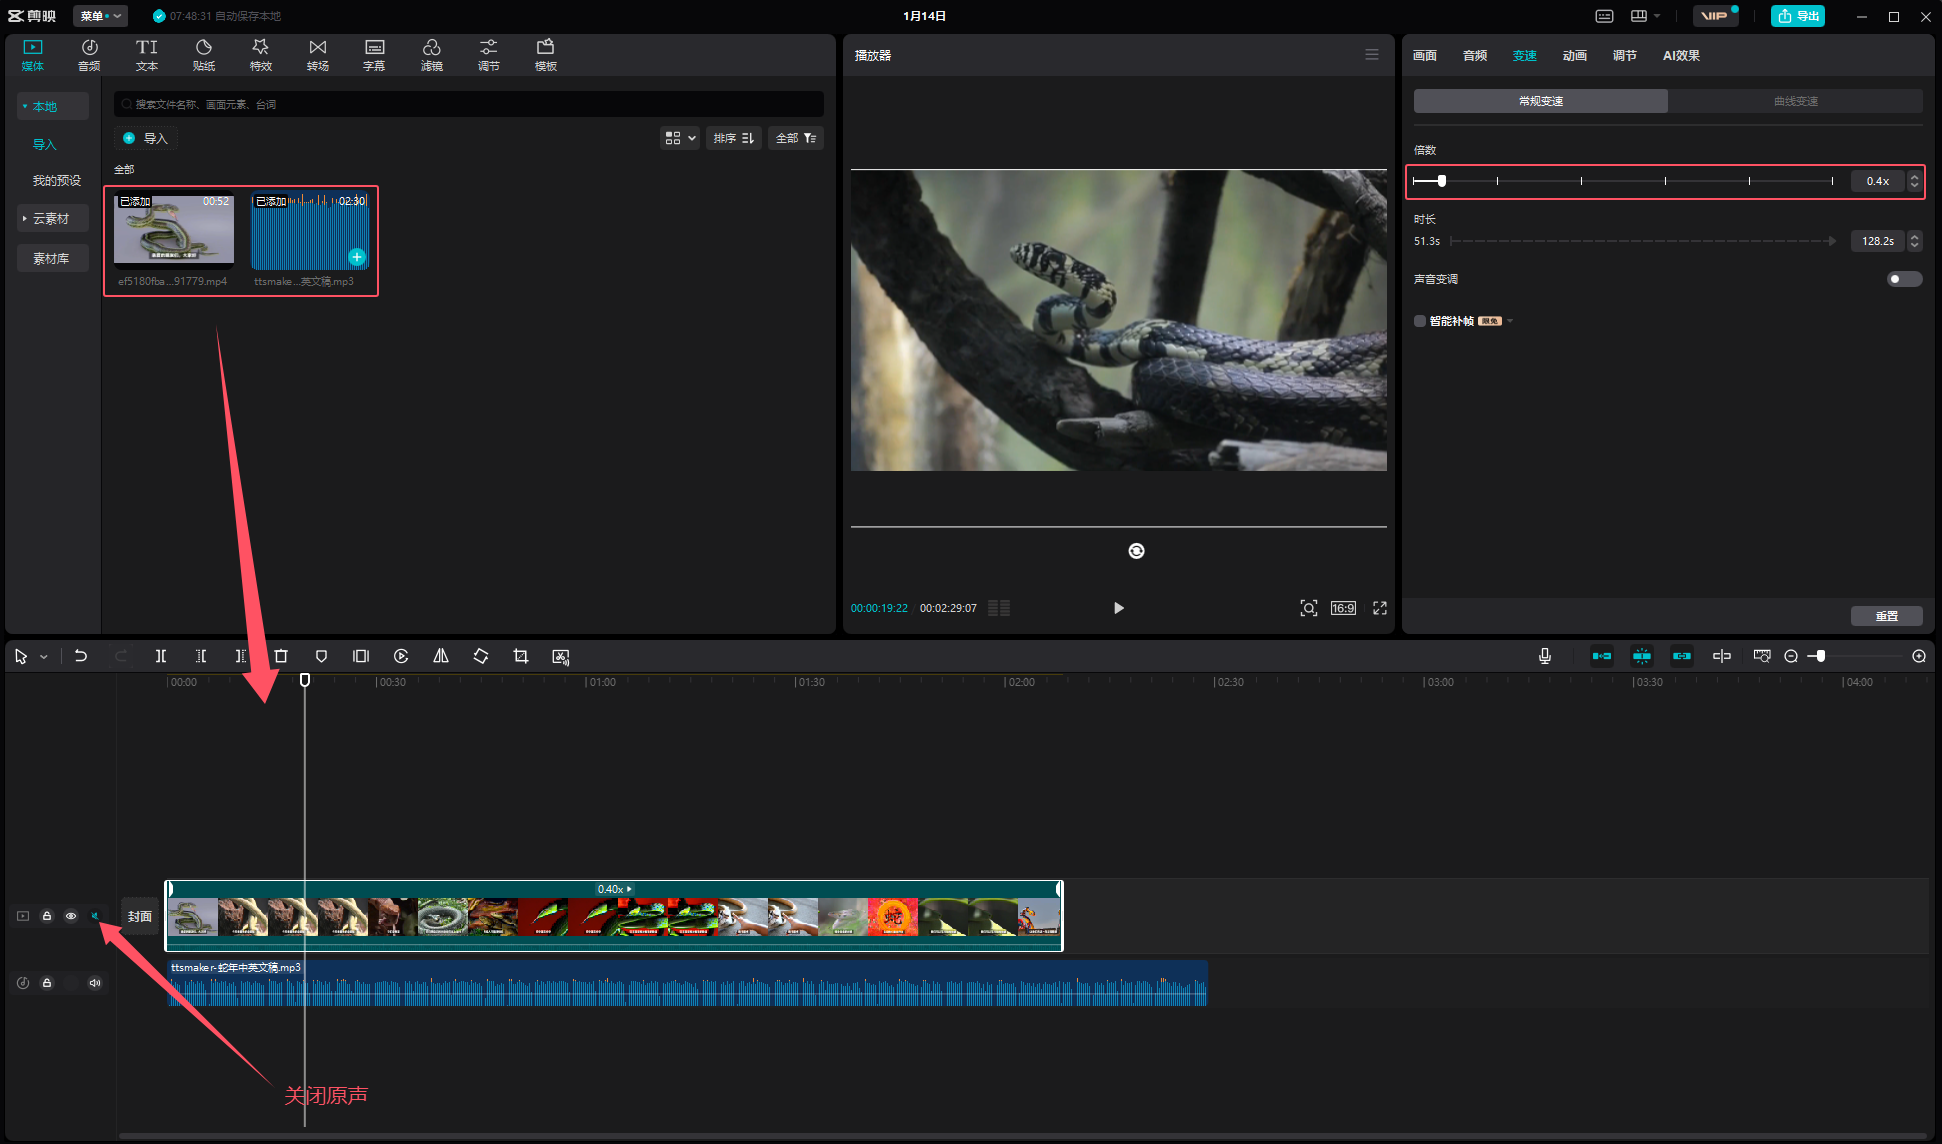Switch to the AI效果 tab
This screenshot has height=1144, width=1942.
[x=1681, y=55]
